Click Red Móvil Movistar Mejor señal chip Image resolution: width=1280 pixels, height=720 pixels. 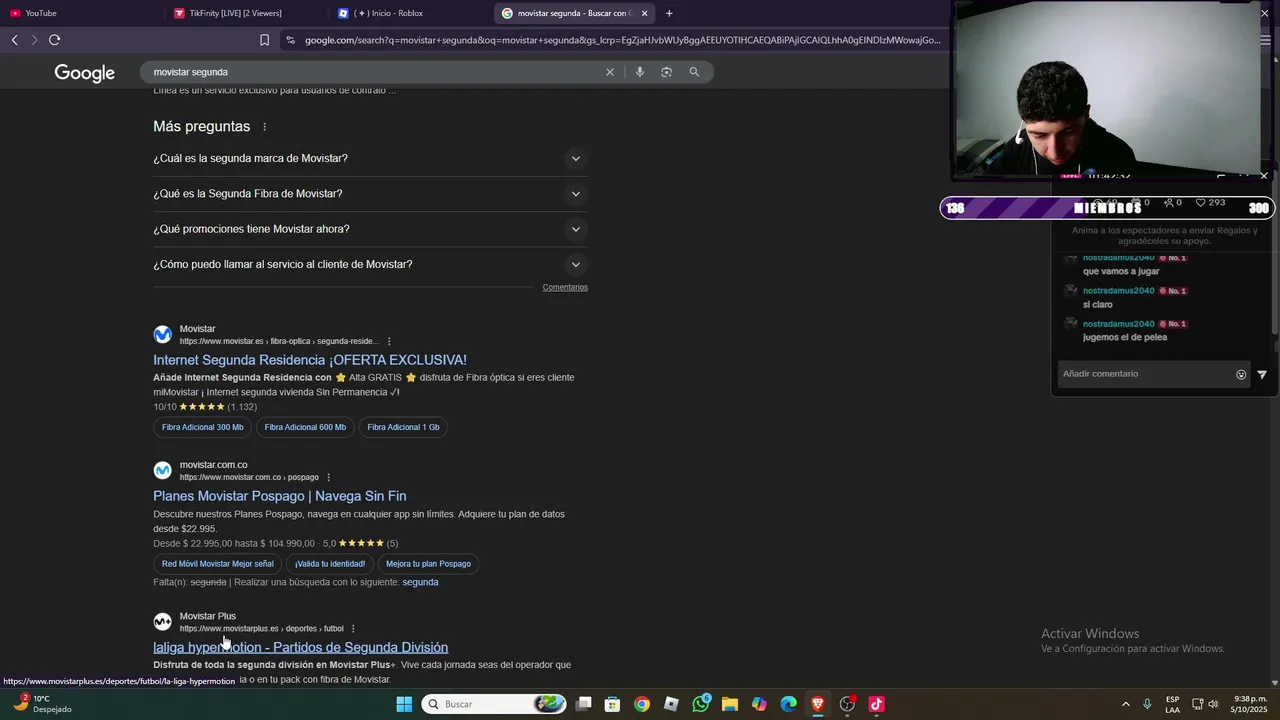218,564
